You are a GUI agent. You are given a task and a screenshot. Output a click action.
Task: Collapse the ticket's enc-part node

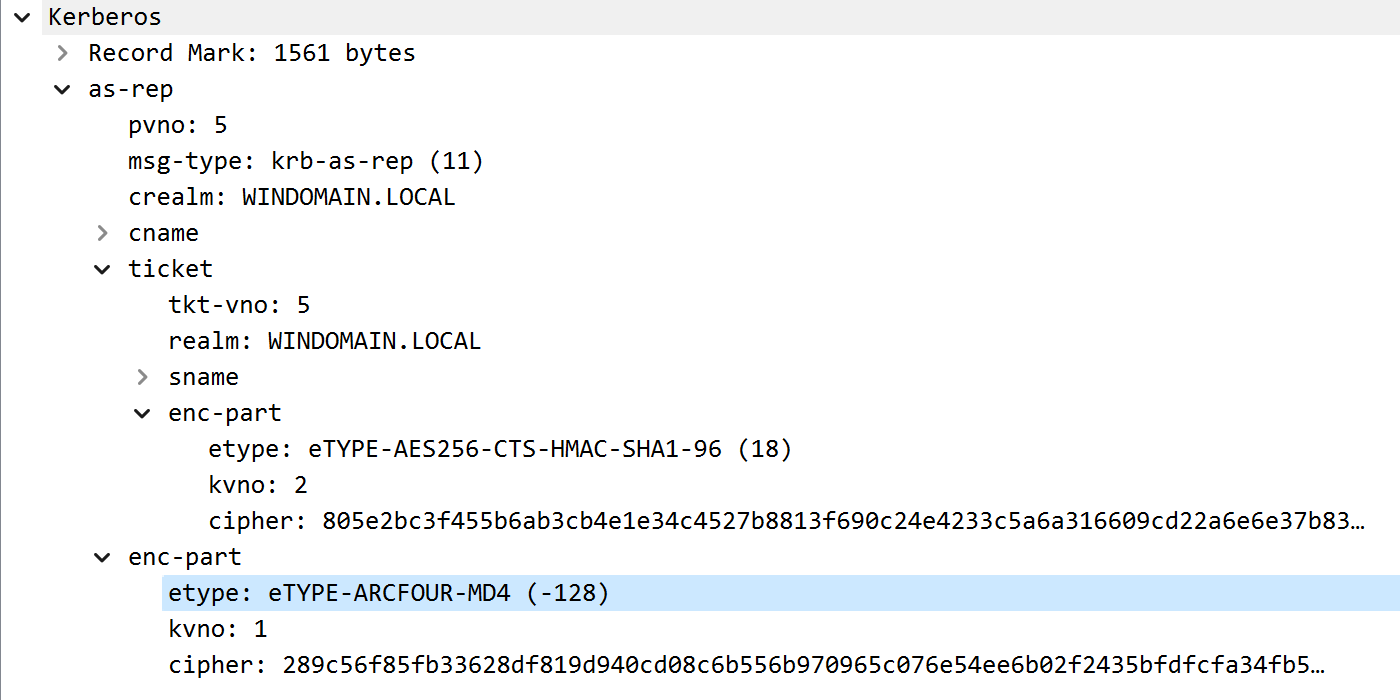[142, 413]
